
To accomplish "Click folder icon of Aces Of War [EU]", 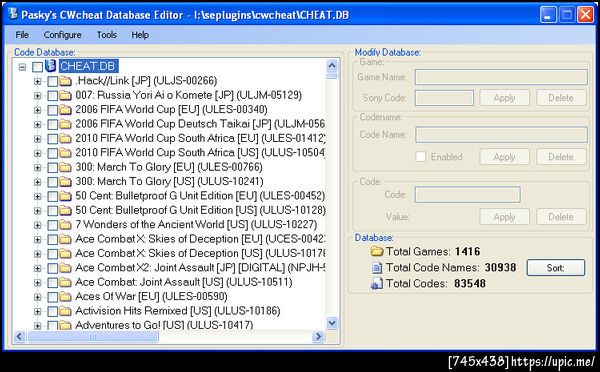I will tap(65, 297).
